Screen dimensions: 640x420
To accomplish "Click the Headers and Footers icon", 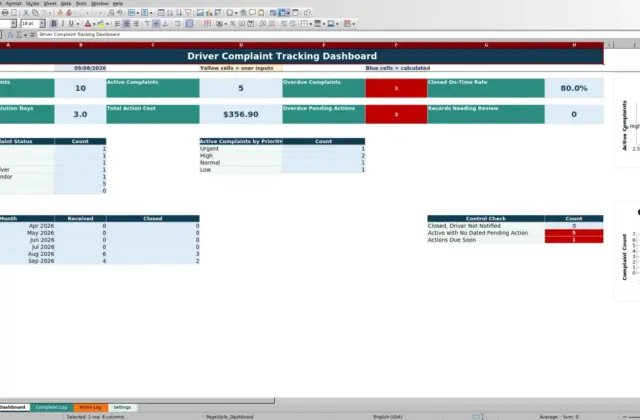I will pyautogui.click(x=261, y=13).
